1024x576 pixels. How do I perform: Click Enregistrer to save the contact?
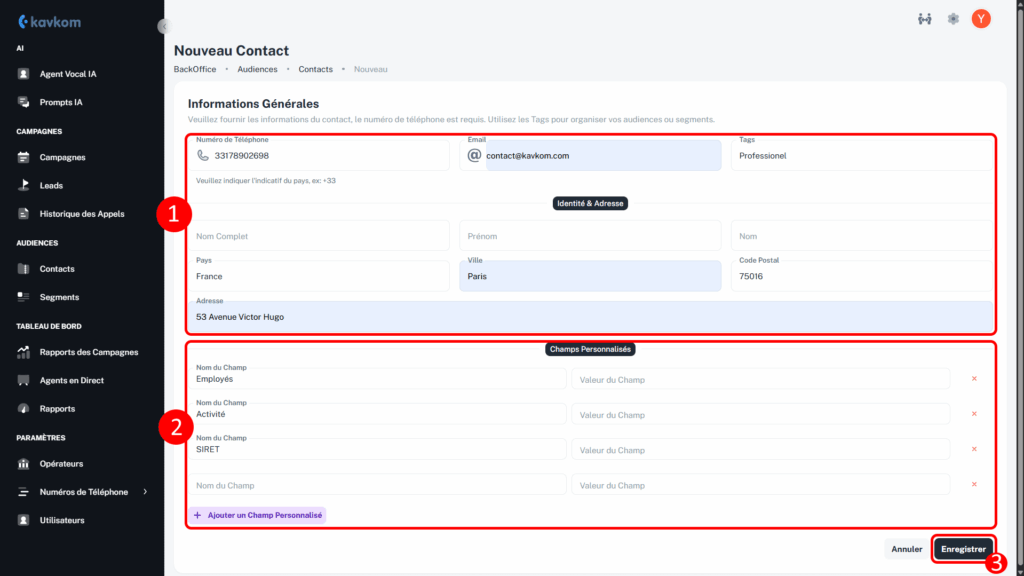coord(964,549)
